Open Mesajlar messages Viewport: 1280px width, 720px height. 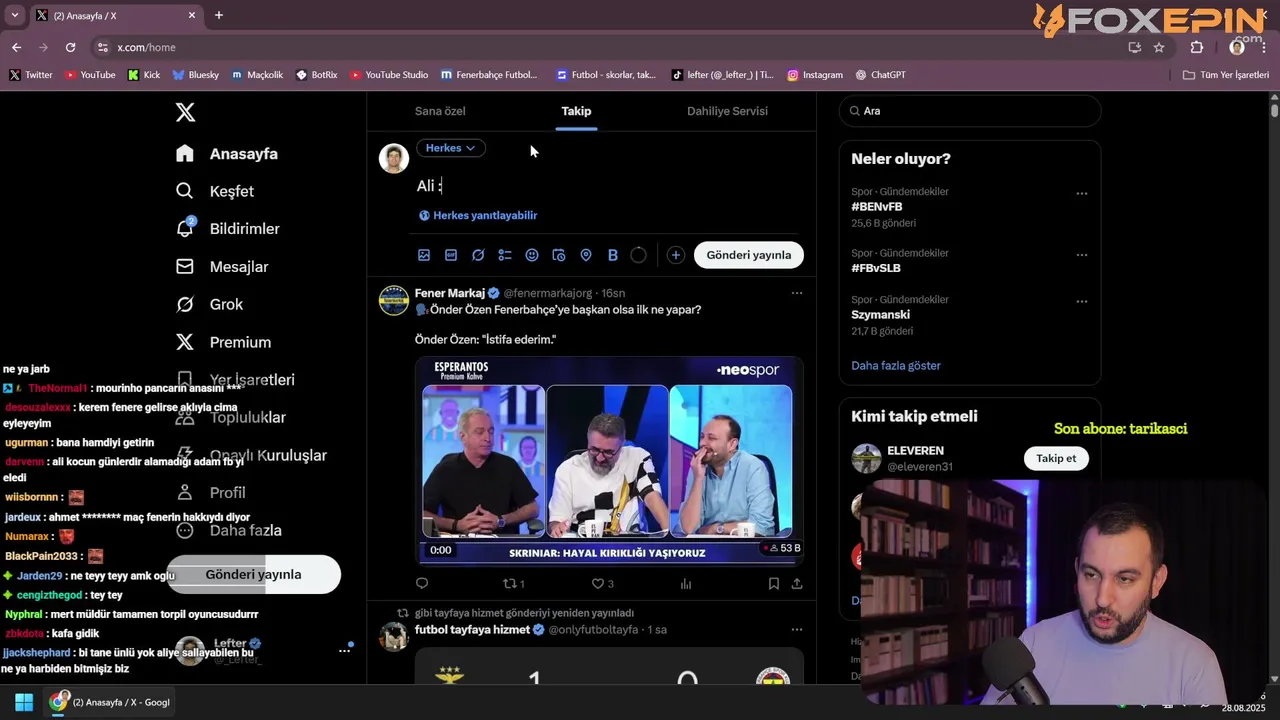point(222,266)
